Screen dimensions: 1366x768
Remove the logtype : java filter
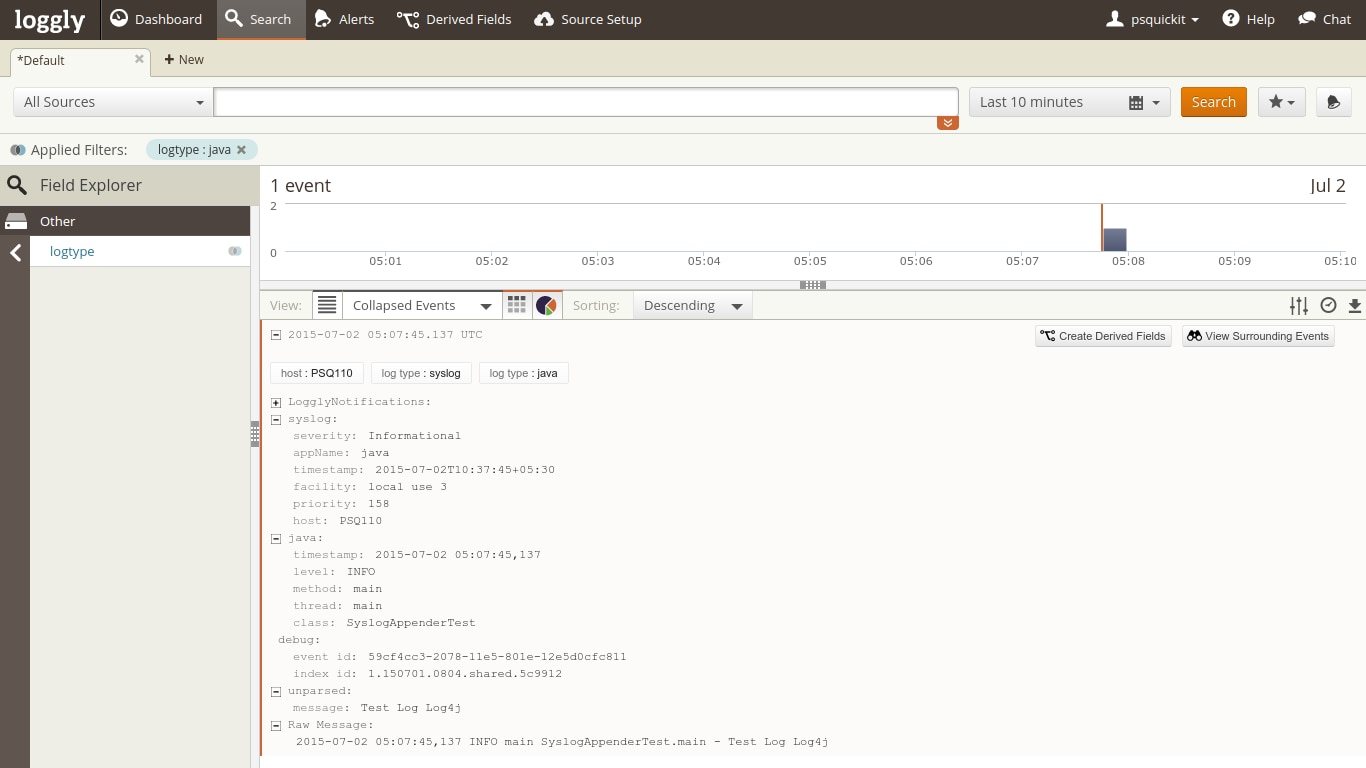[241, 150]
